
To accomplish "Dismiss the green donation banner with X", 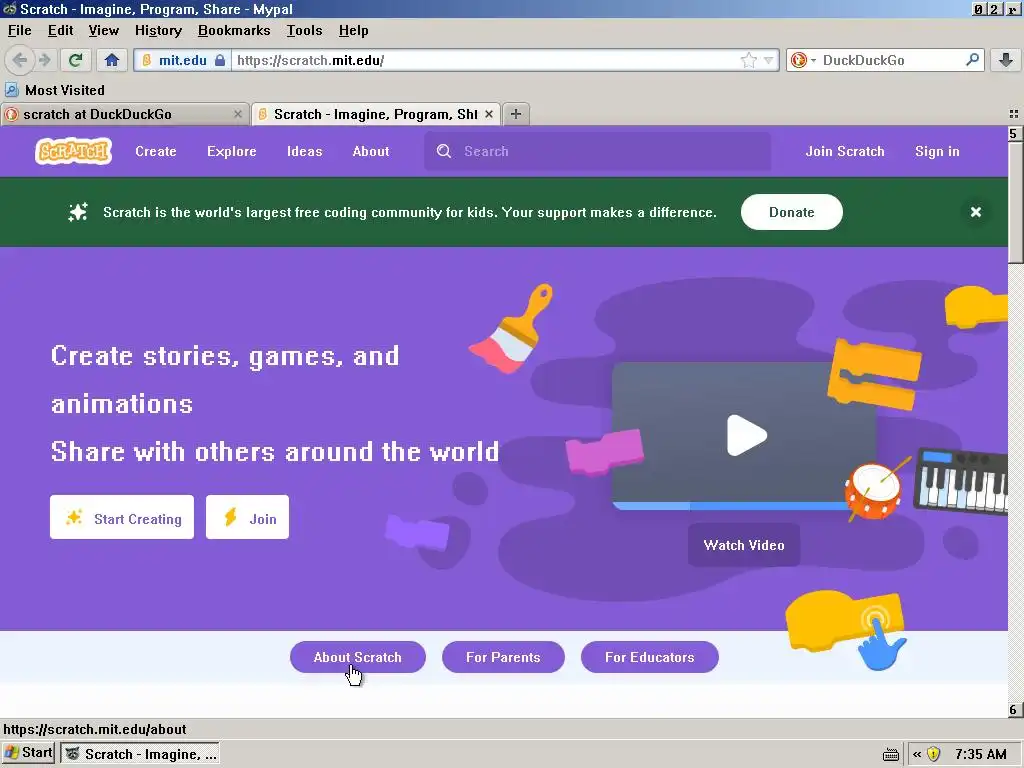I will pos(976,212).
